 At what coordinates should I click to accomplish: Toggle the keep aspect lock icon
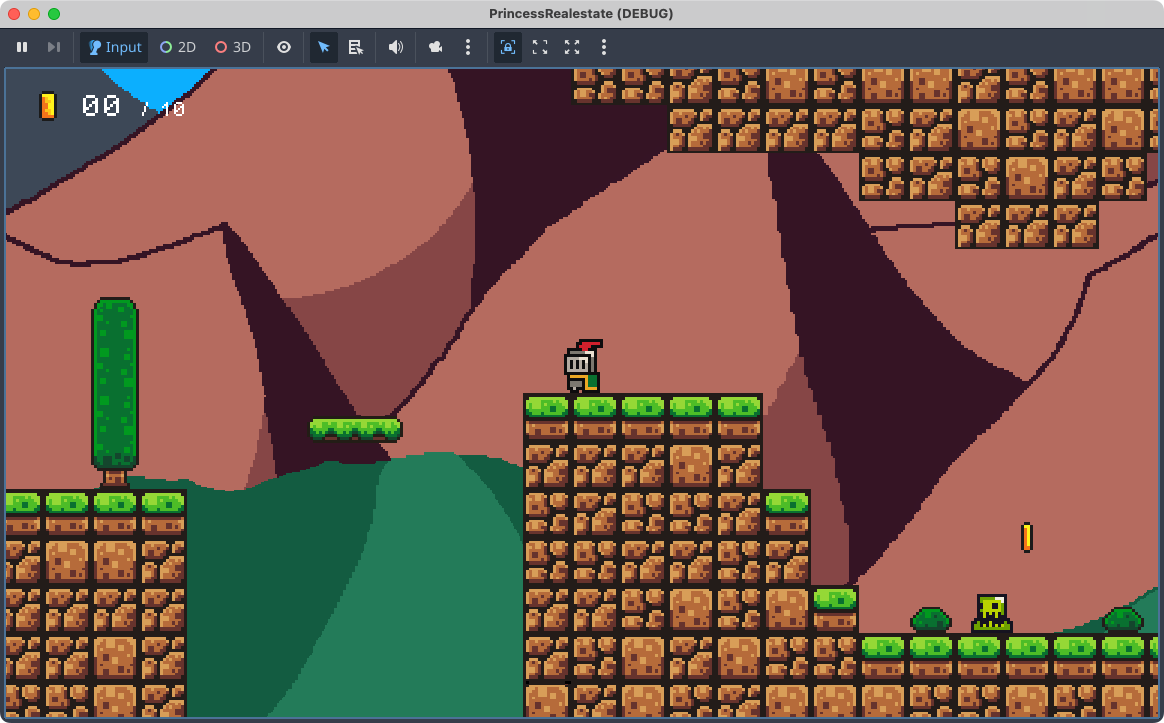pyautogui.click(x=508, y=47)
